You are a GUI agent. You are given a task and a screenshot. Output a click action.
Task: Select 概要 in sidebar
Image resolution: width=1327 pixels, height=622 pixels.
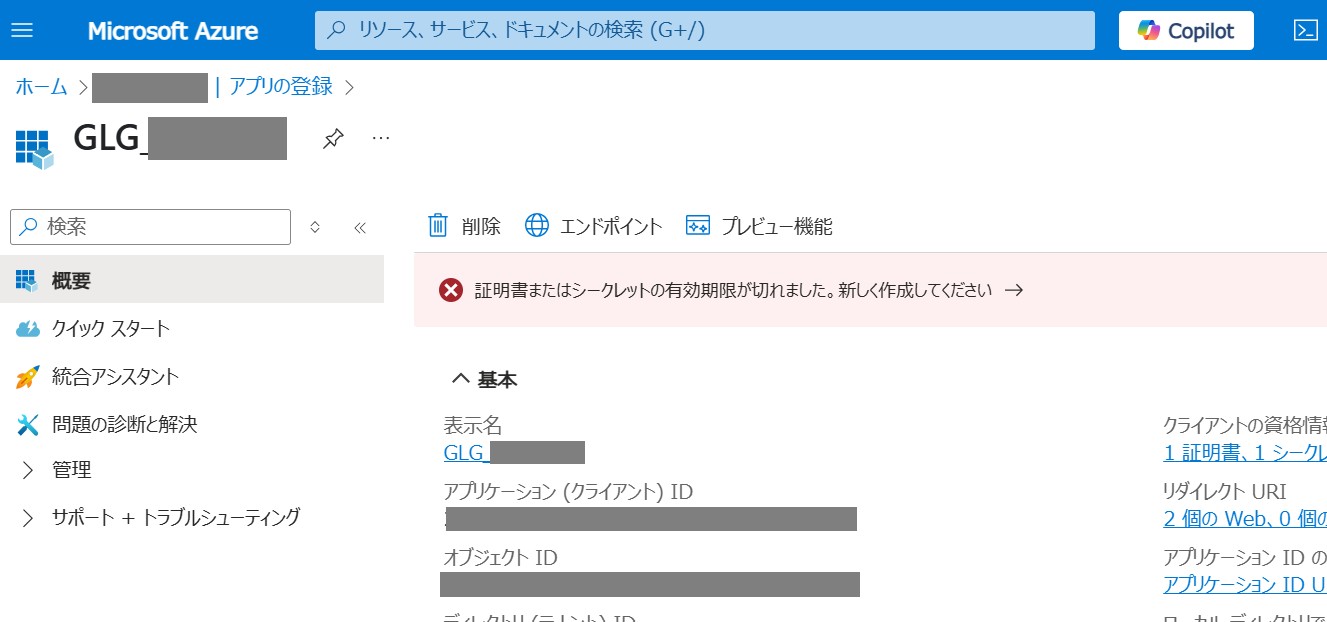point(192,280)
